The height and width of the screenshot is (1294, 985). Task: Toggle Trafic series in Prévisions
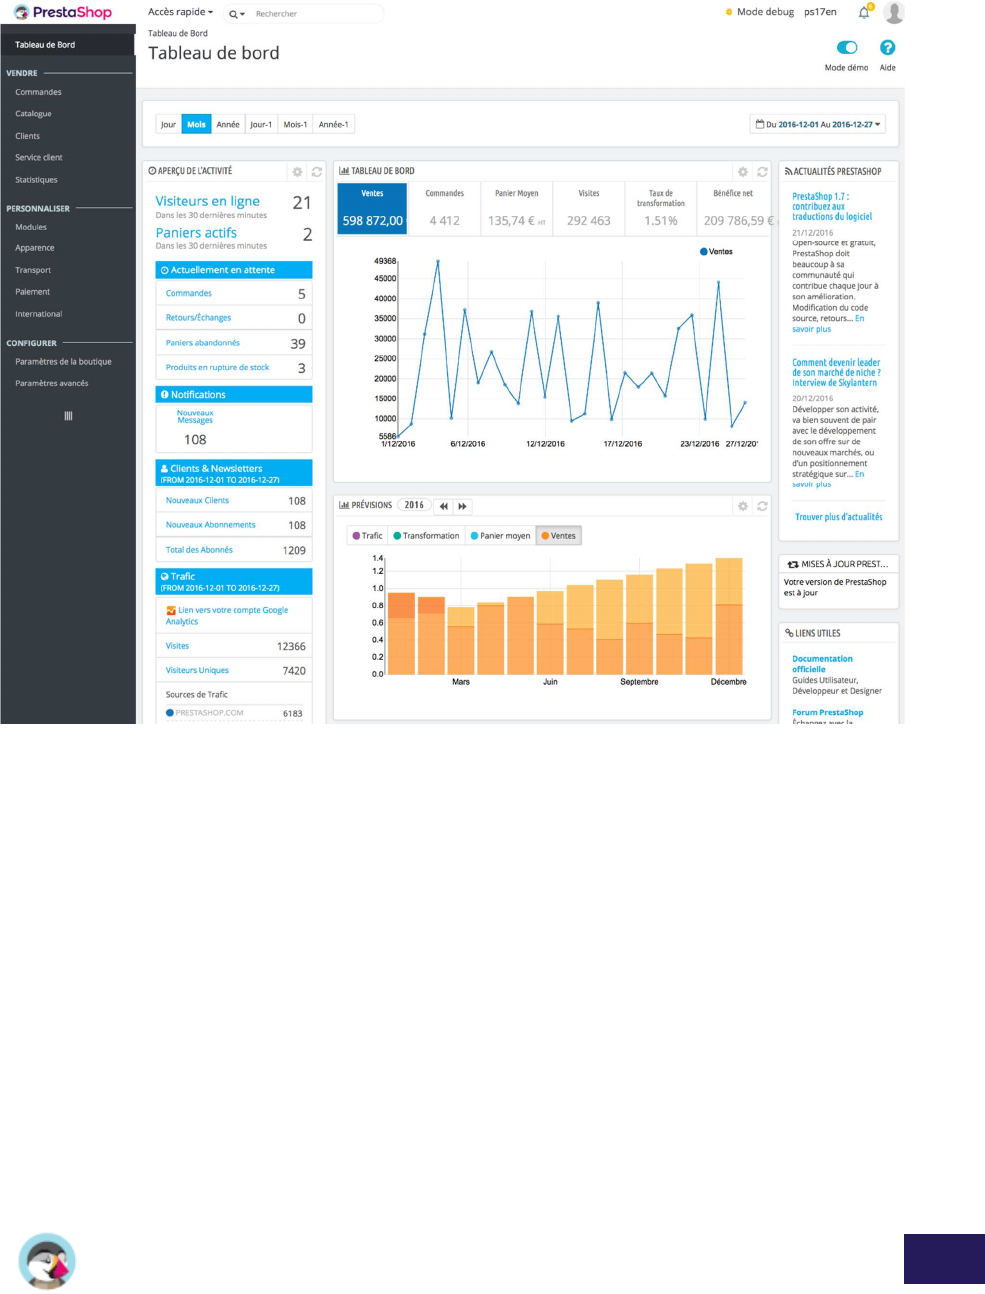[367, 536]
